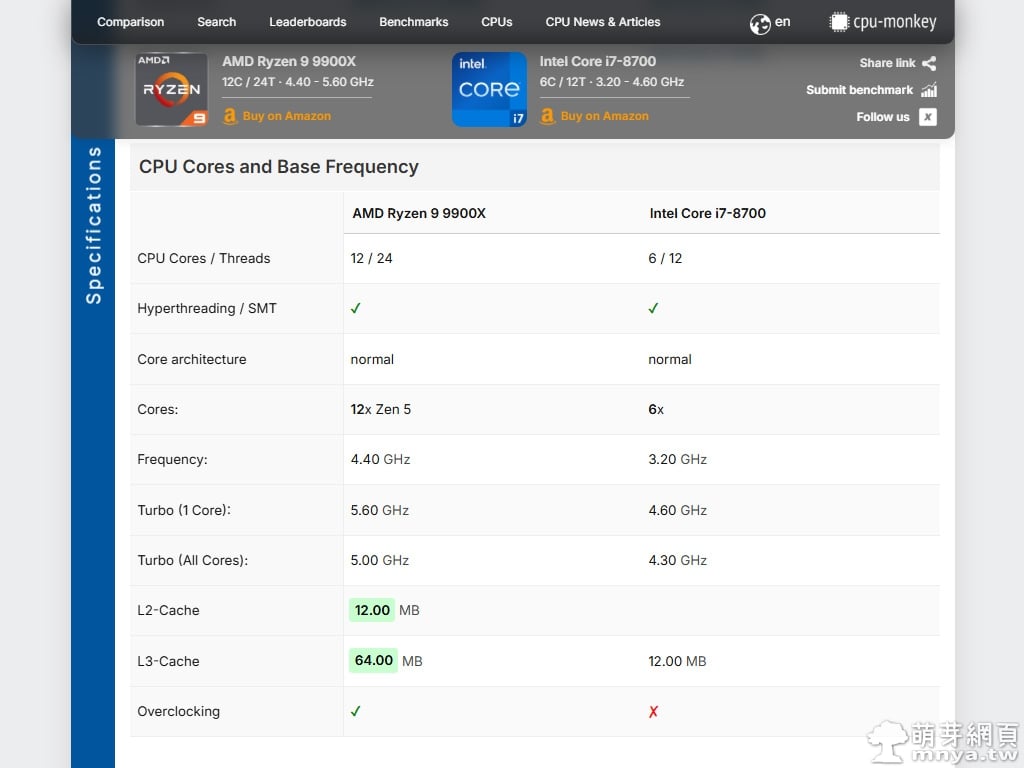Viewport: 1024px width, 768px height.
Task: Click Buy on Amazon for Ryzen 9900X
Action: point(286,116)
